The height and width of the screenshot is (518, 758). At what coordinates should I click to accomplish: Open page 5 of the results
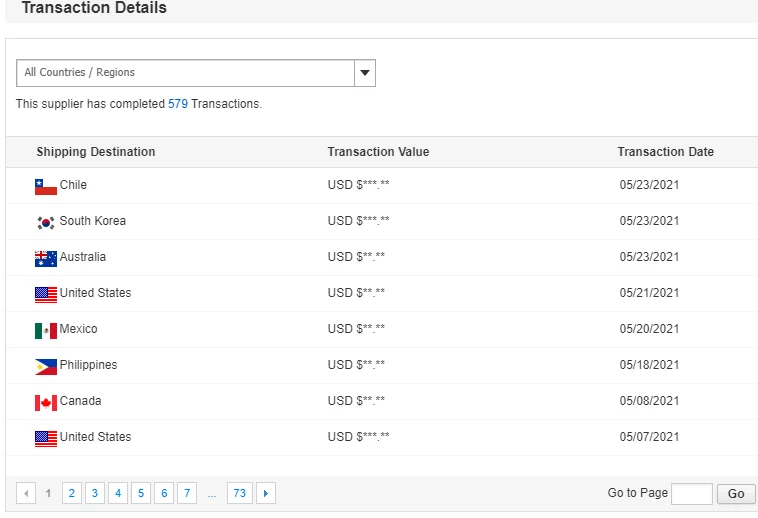(x=140, y=493)
